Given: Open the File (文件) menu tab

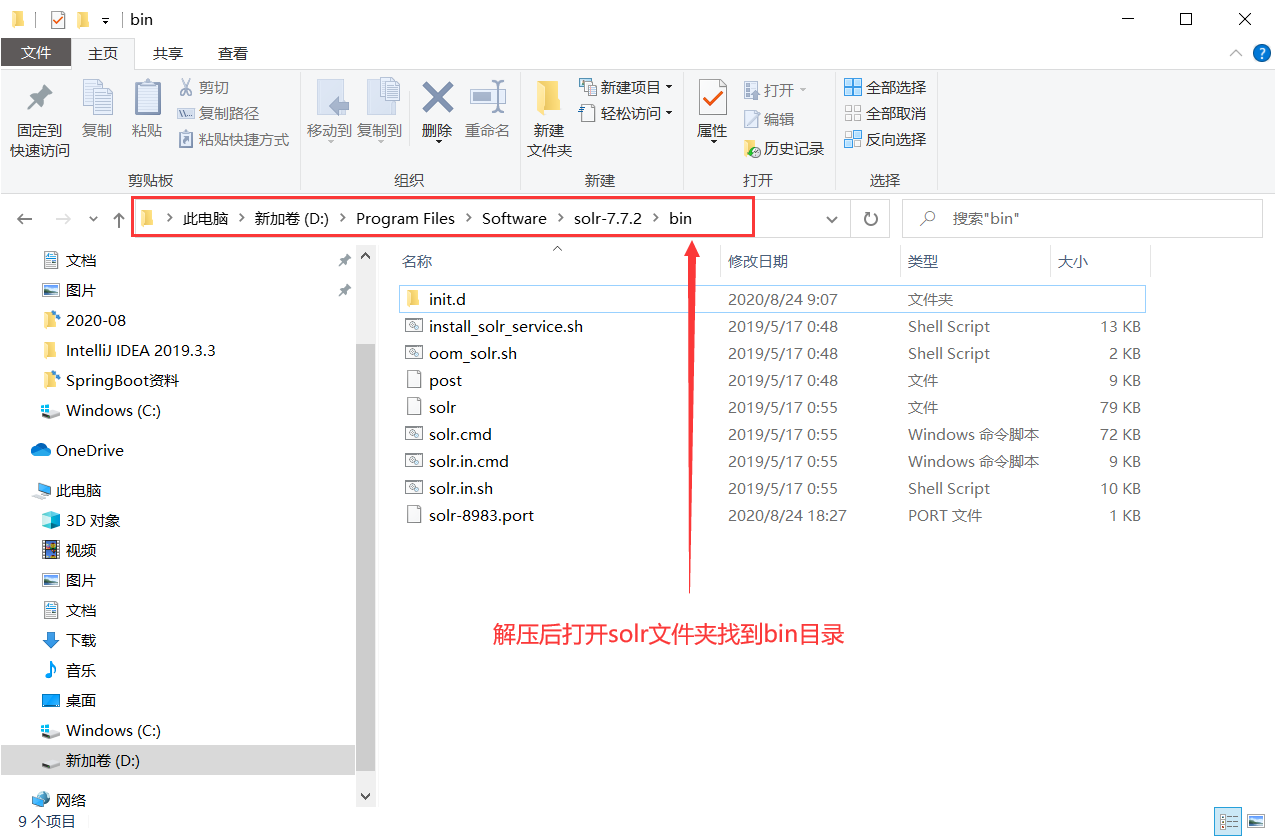Looking at the screenshot, I should coord(36,53).
